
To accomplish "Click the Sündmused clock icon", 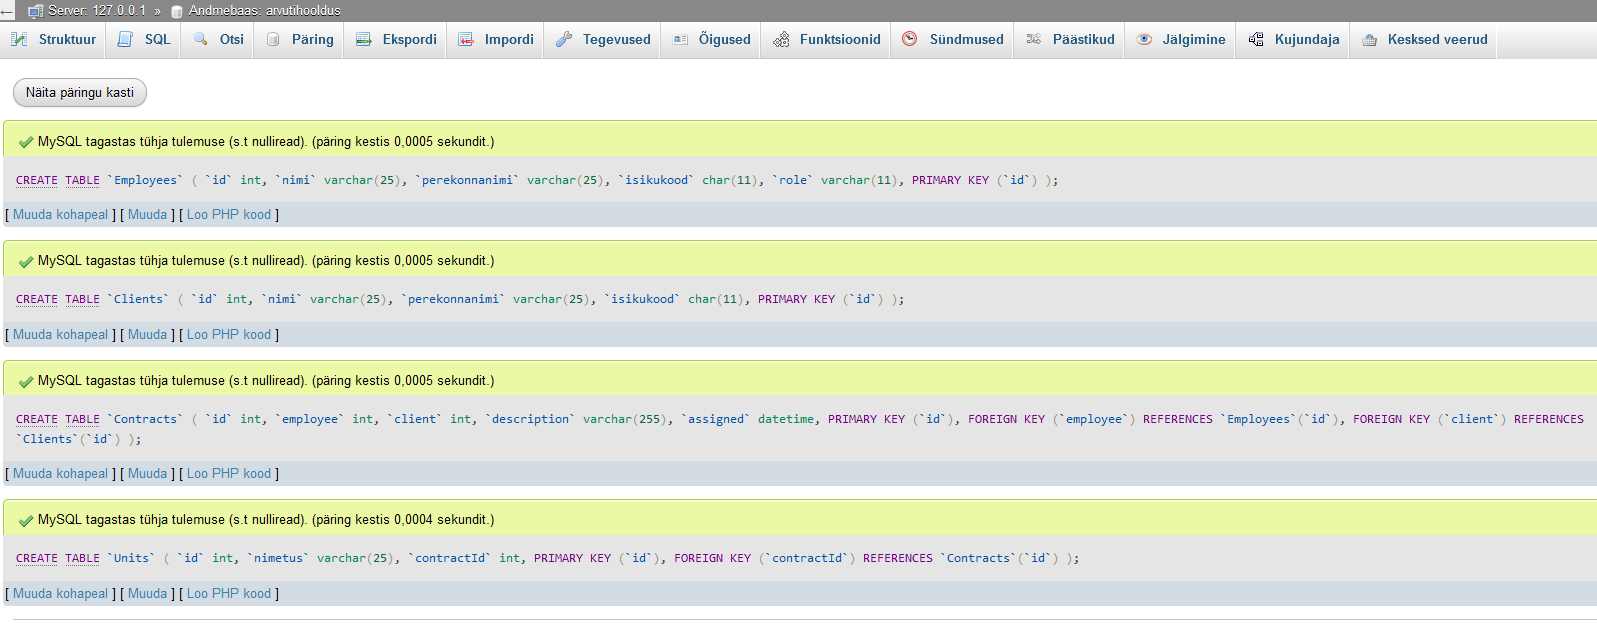I will (910, 39).
